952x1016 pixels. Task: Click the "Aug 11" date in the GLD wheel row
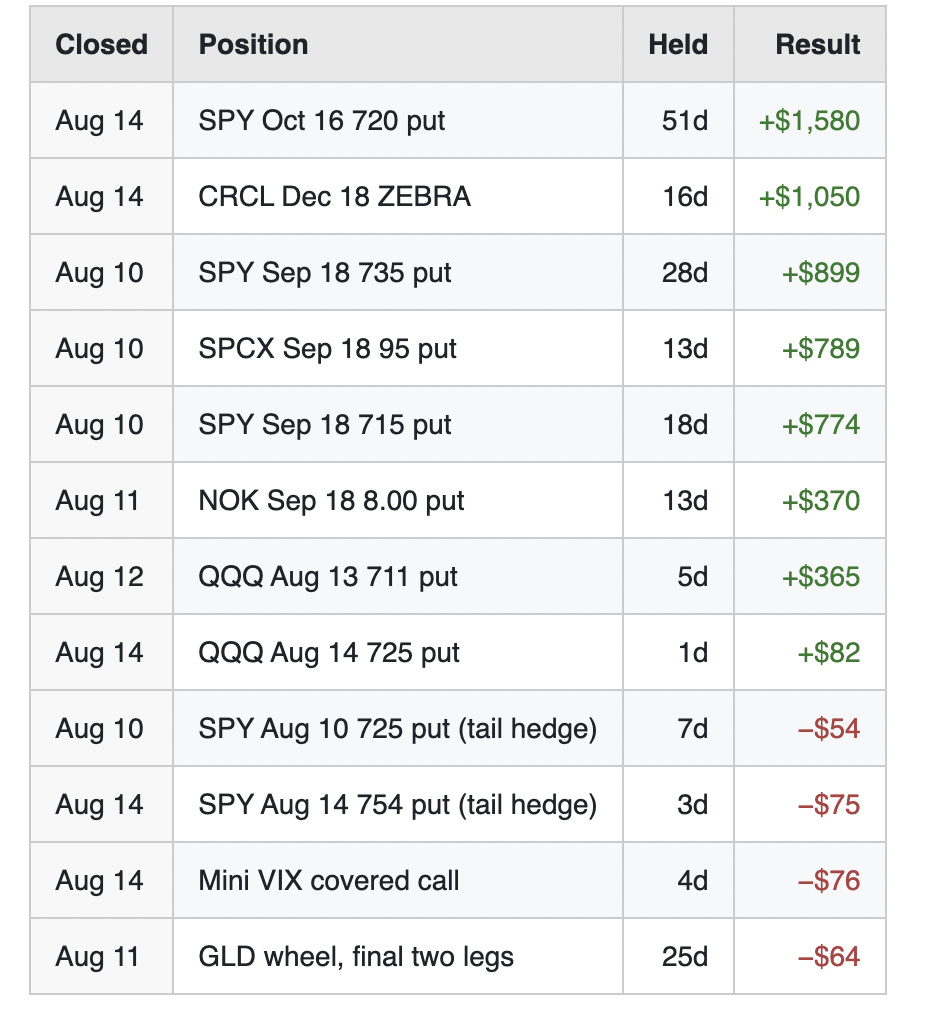pos(98,956)
